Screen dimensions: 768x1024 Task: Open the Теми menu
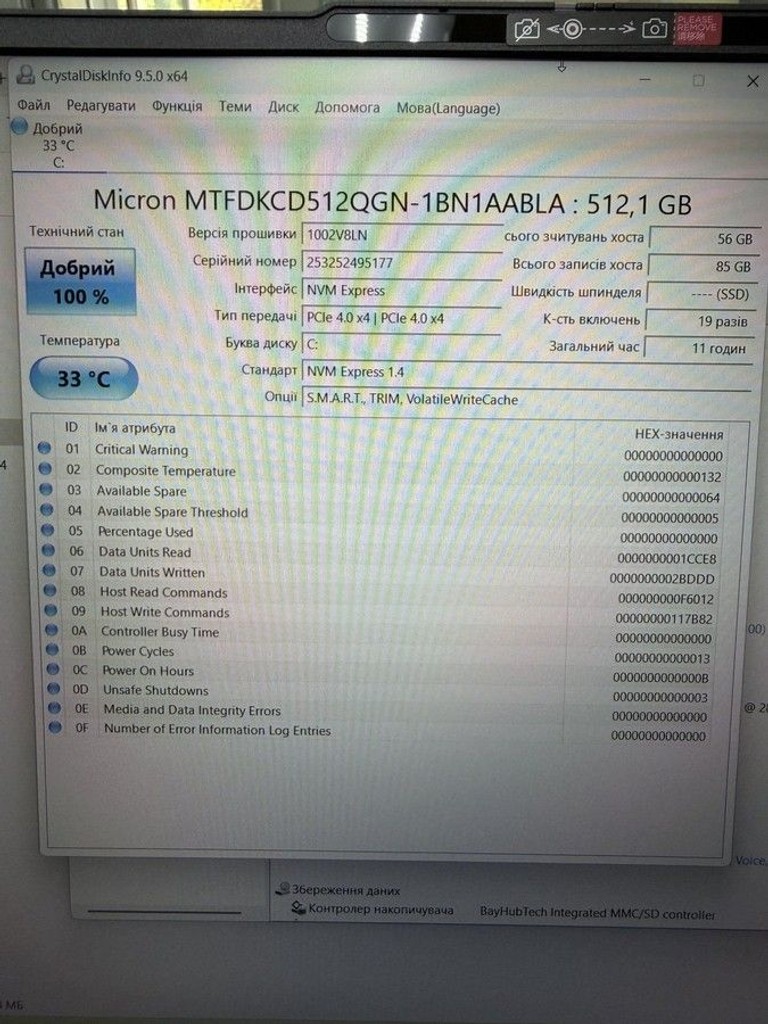(234, 106)
